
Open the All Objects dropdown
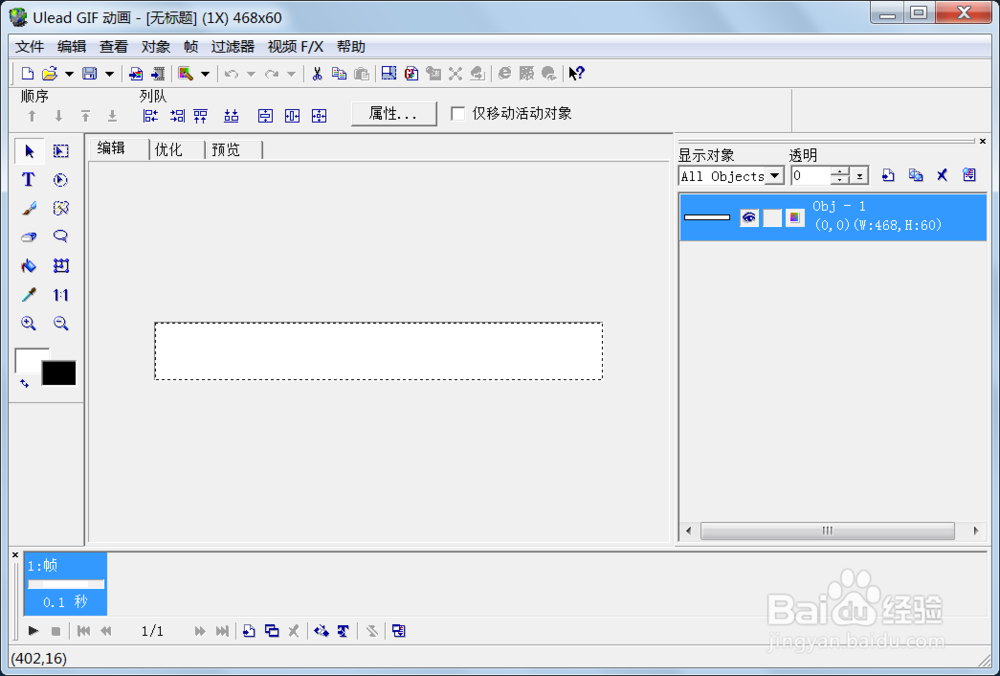click(775, 175)
